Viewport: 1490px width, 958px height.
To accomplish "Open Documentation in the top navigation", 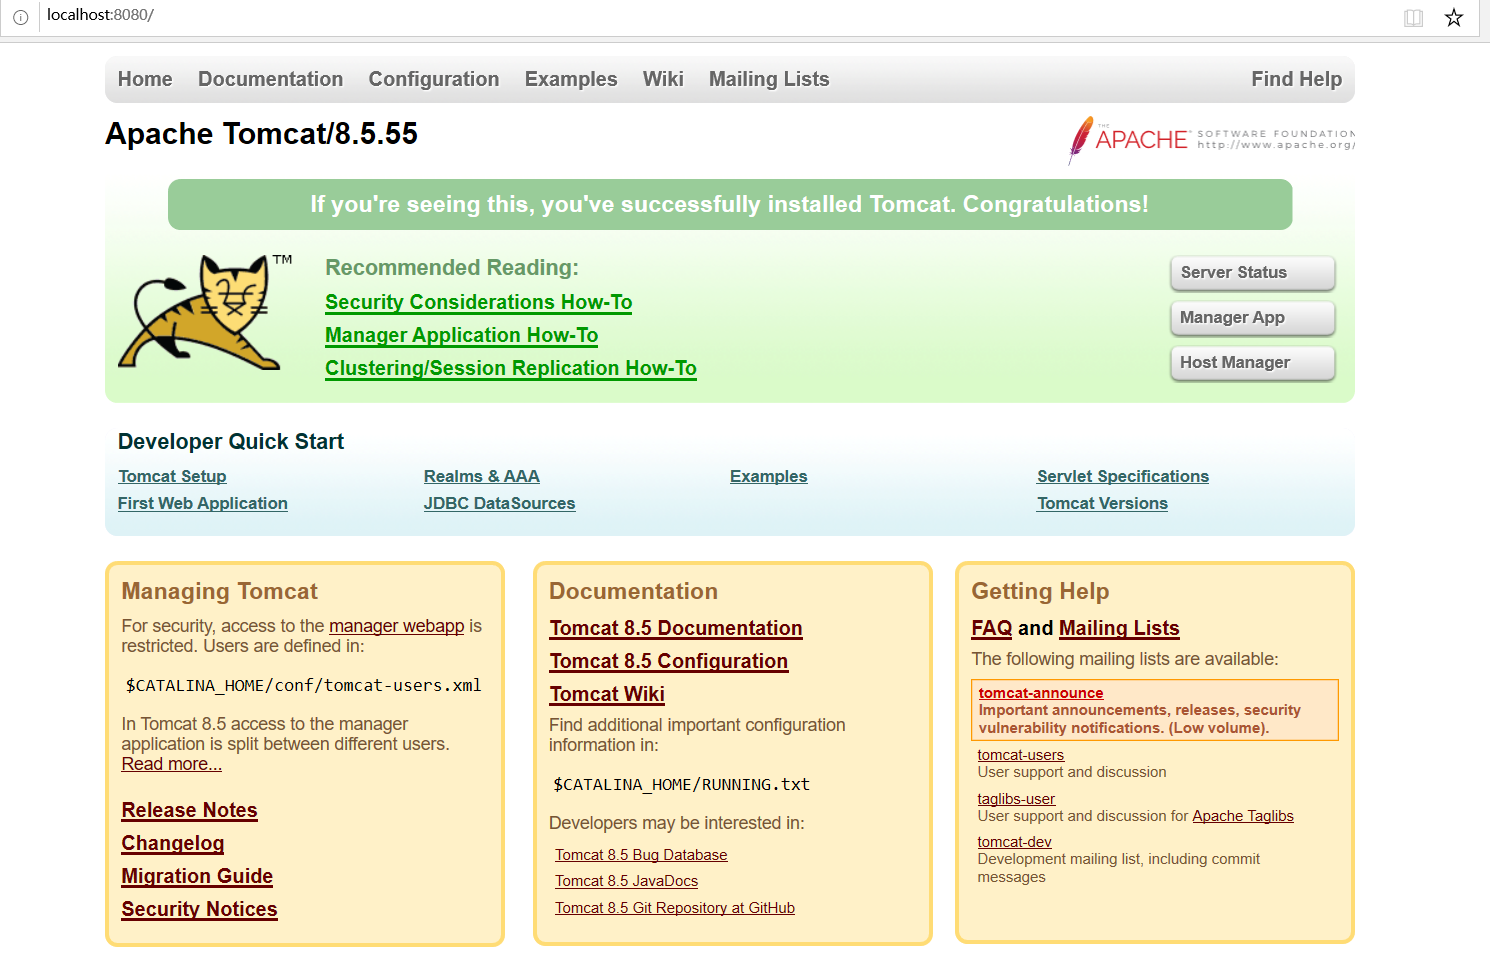I will coord(270,79).
